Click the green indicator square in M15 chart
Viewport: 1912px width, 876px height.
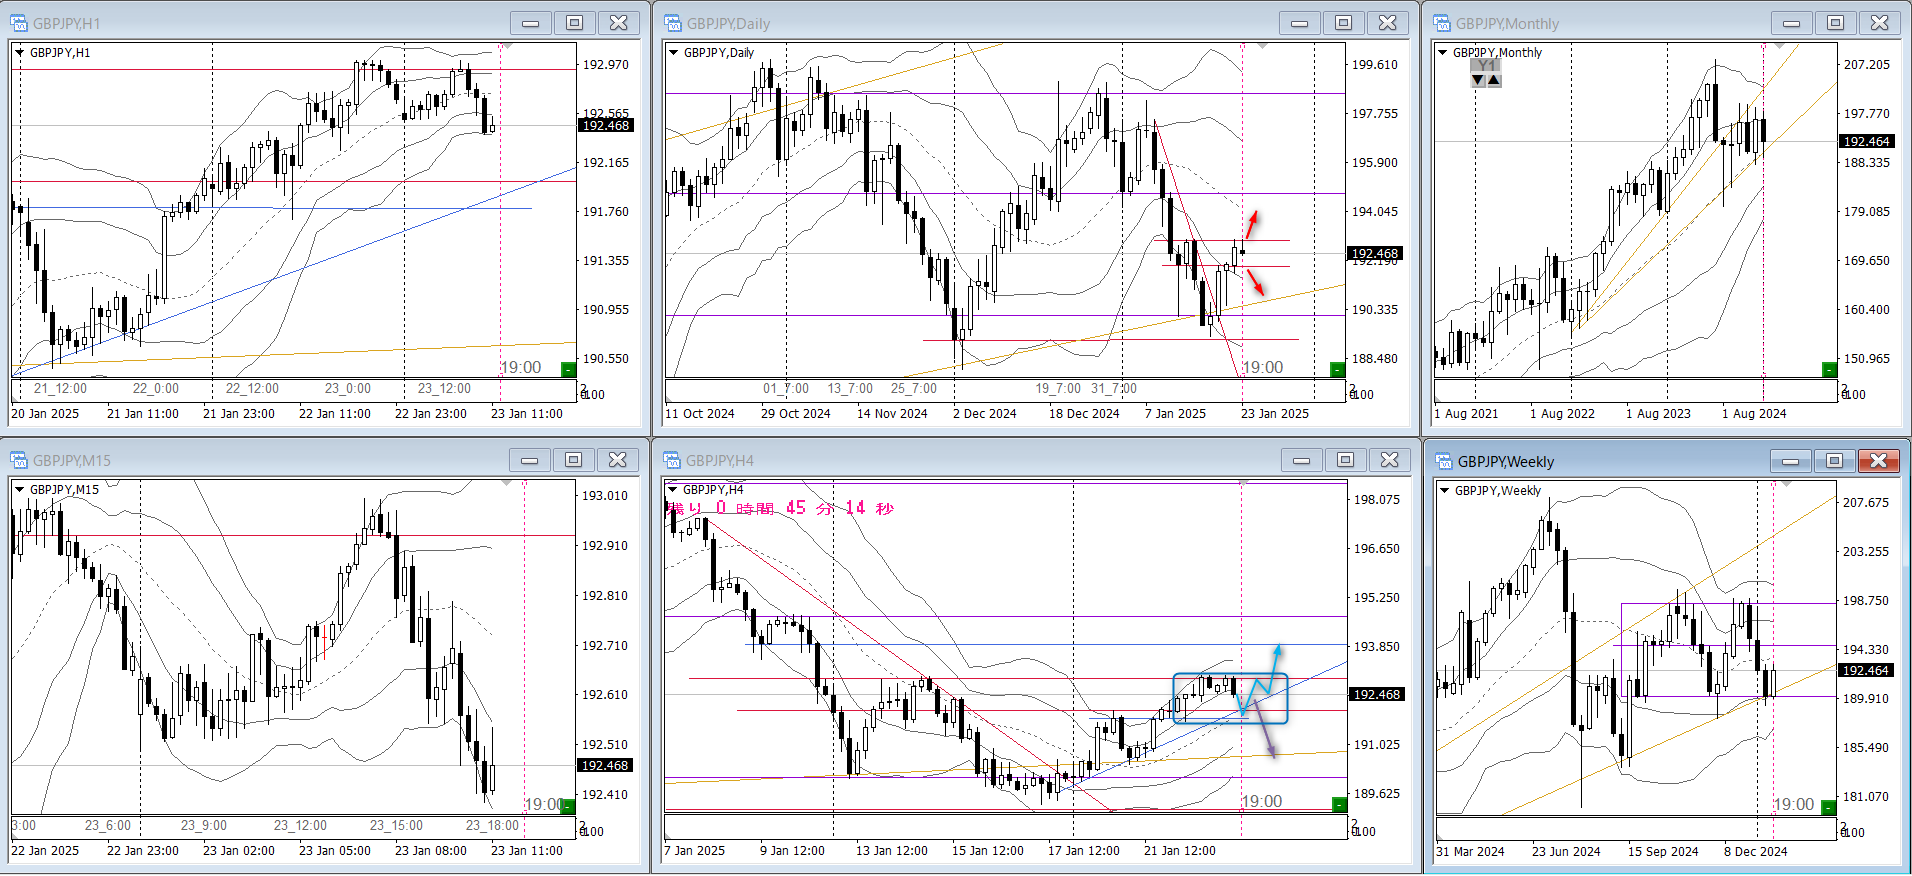pyautogui.click(x=567, y=806)
